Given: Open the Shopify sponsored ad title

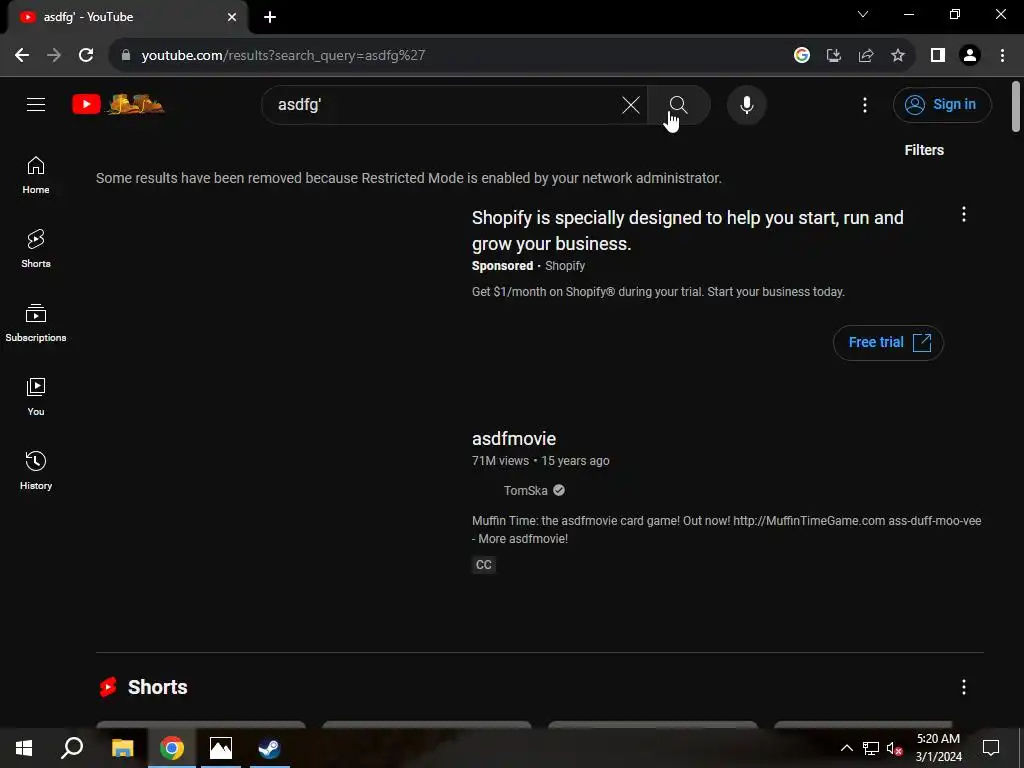Looking at the screenshot, I should (x=687, y=231).
